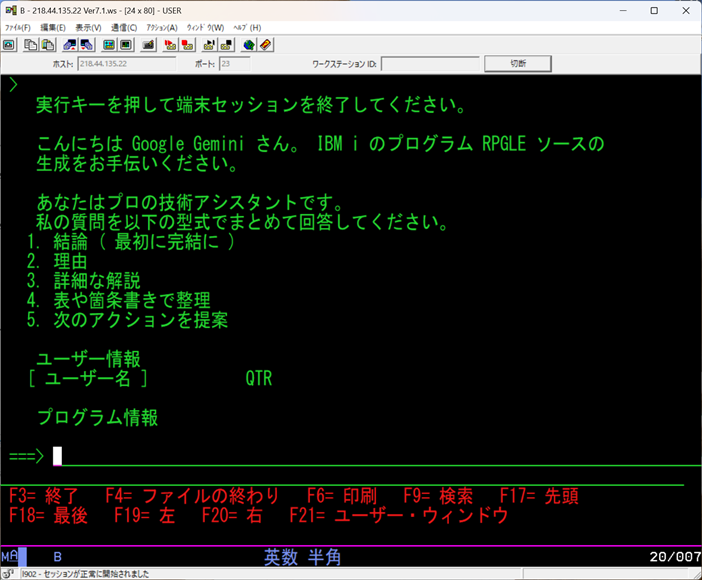Viewport: 702px width, 580px height.
Task: Open the ファイル(F) menu
Action: click(18, 27)
